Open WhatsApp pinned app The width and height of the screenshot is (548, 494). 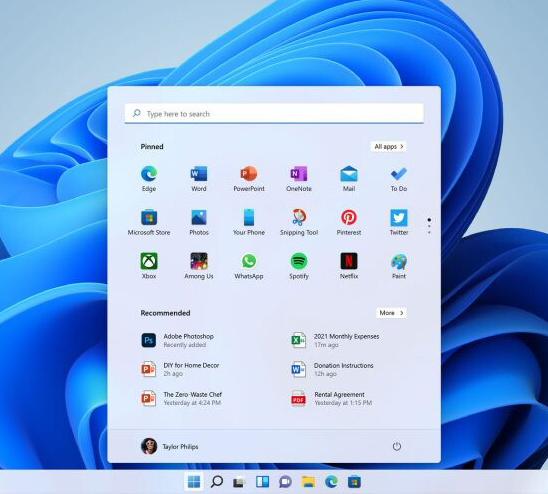coord(249,266)
